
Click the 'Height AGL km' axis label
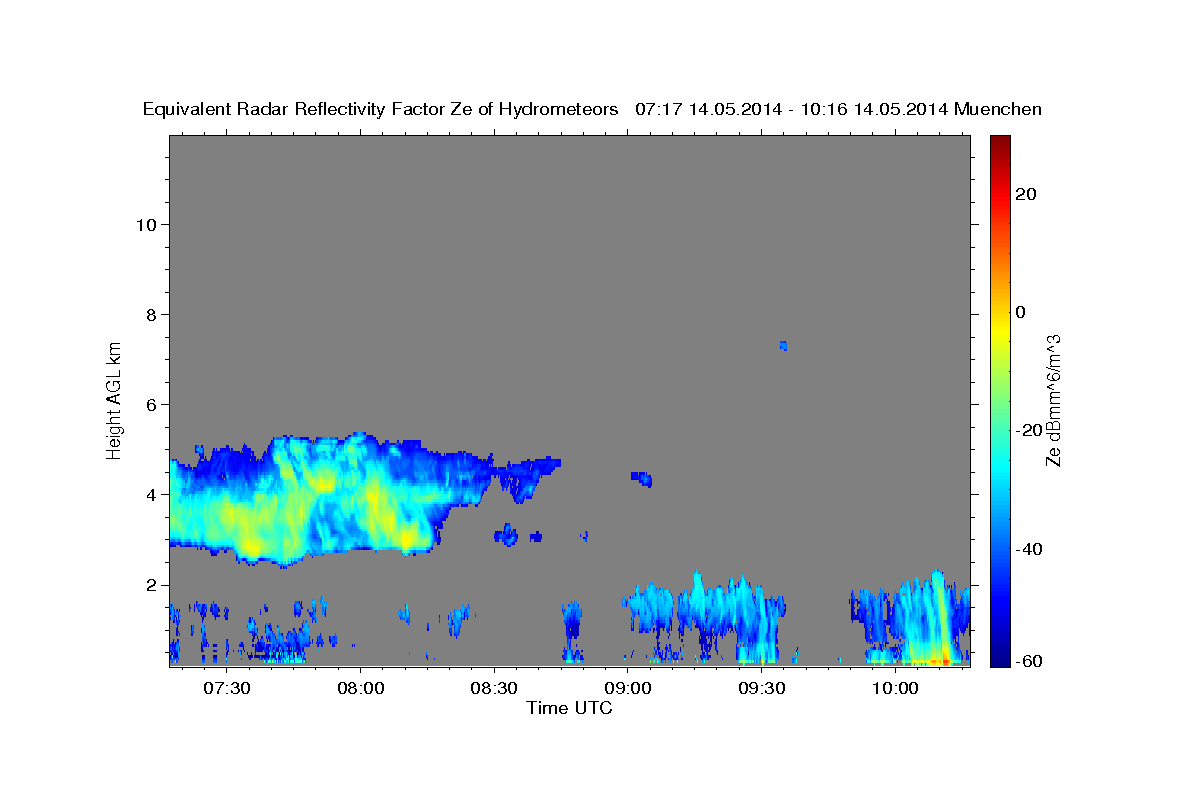[115, 399]
